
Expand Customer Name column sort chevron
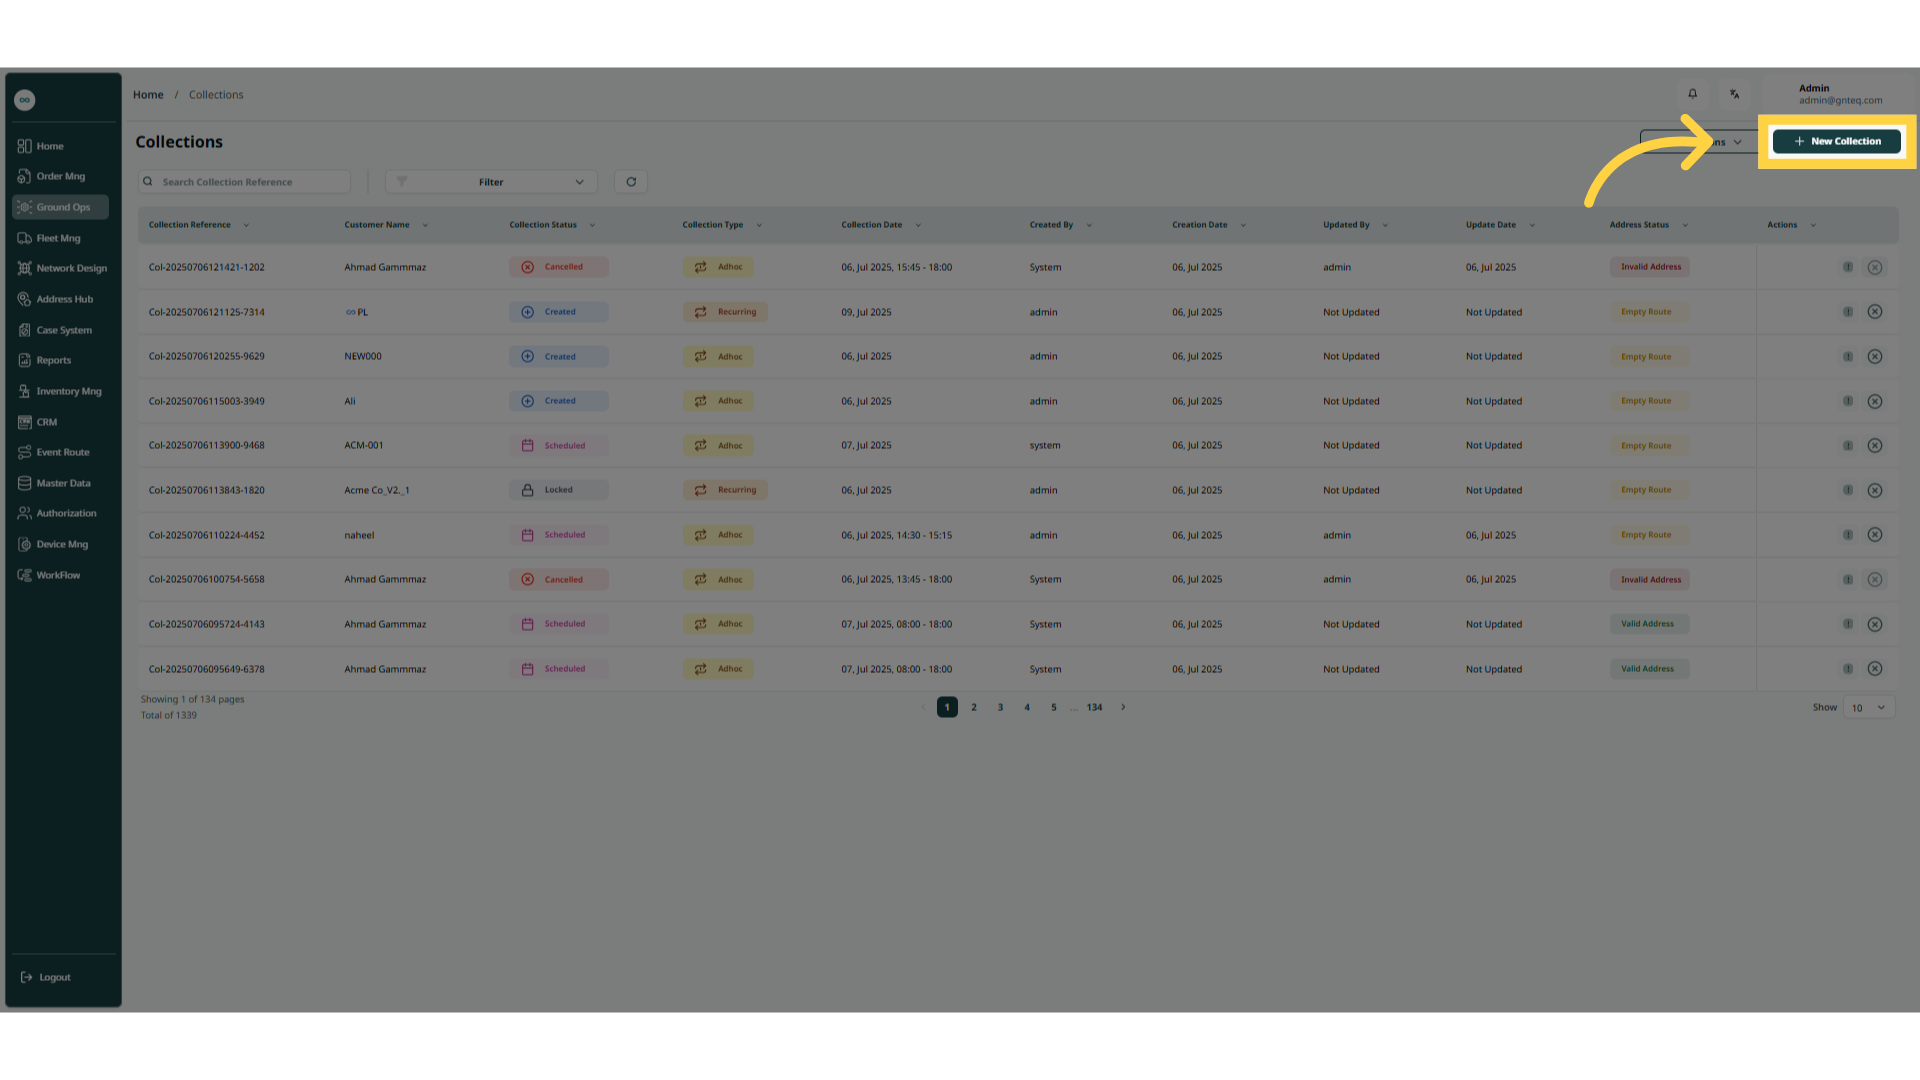[425, 225]
